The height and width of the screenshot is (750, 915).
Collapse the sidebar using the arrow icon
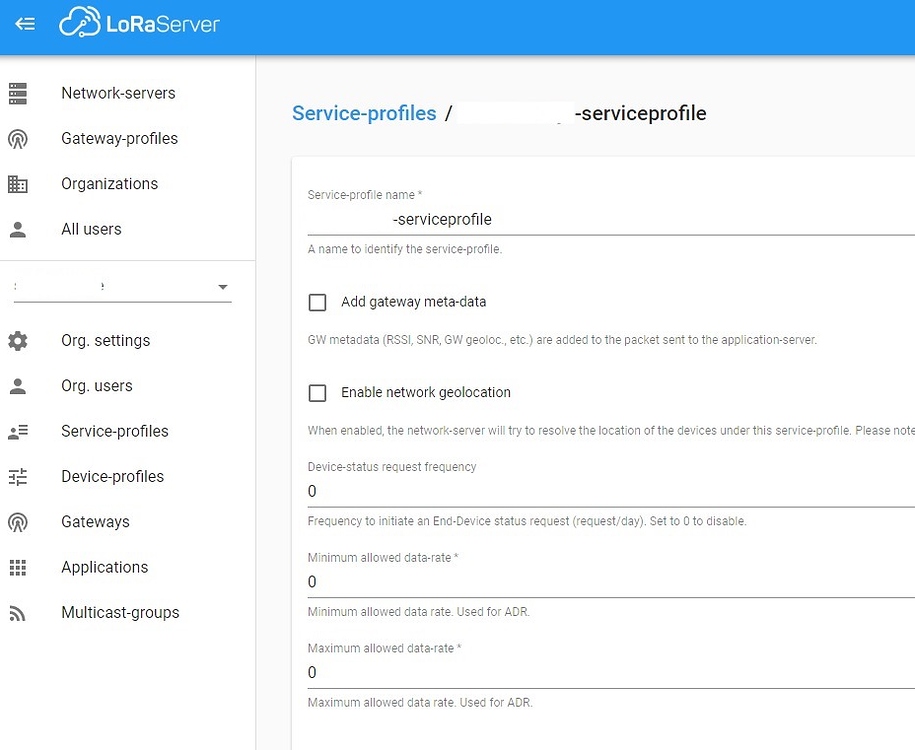24,25
